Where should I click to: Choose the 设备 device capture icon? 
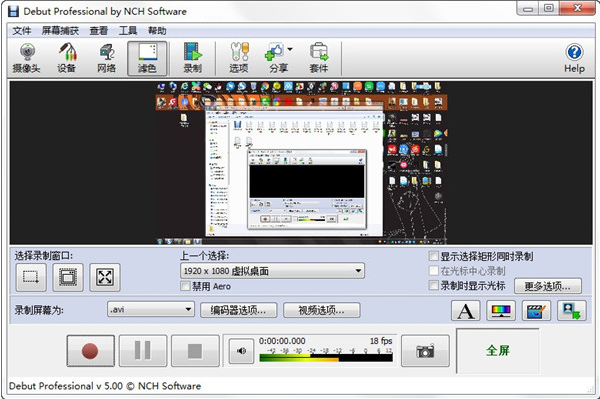tap(67, 58)
